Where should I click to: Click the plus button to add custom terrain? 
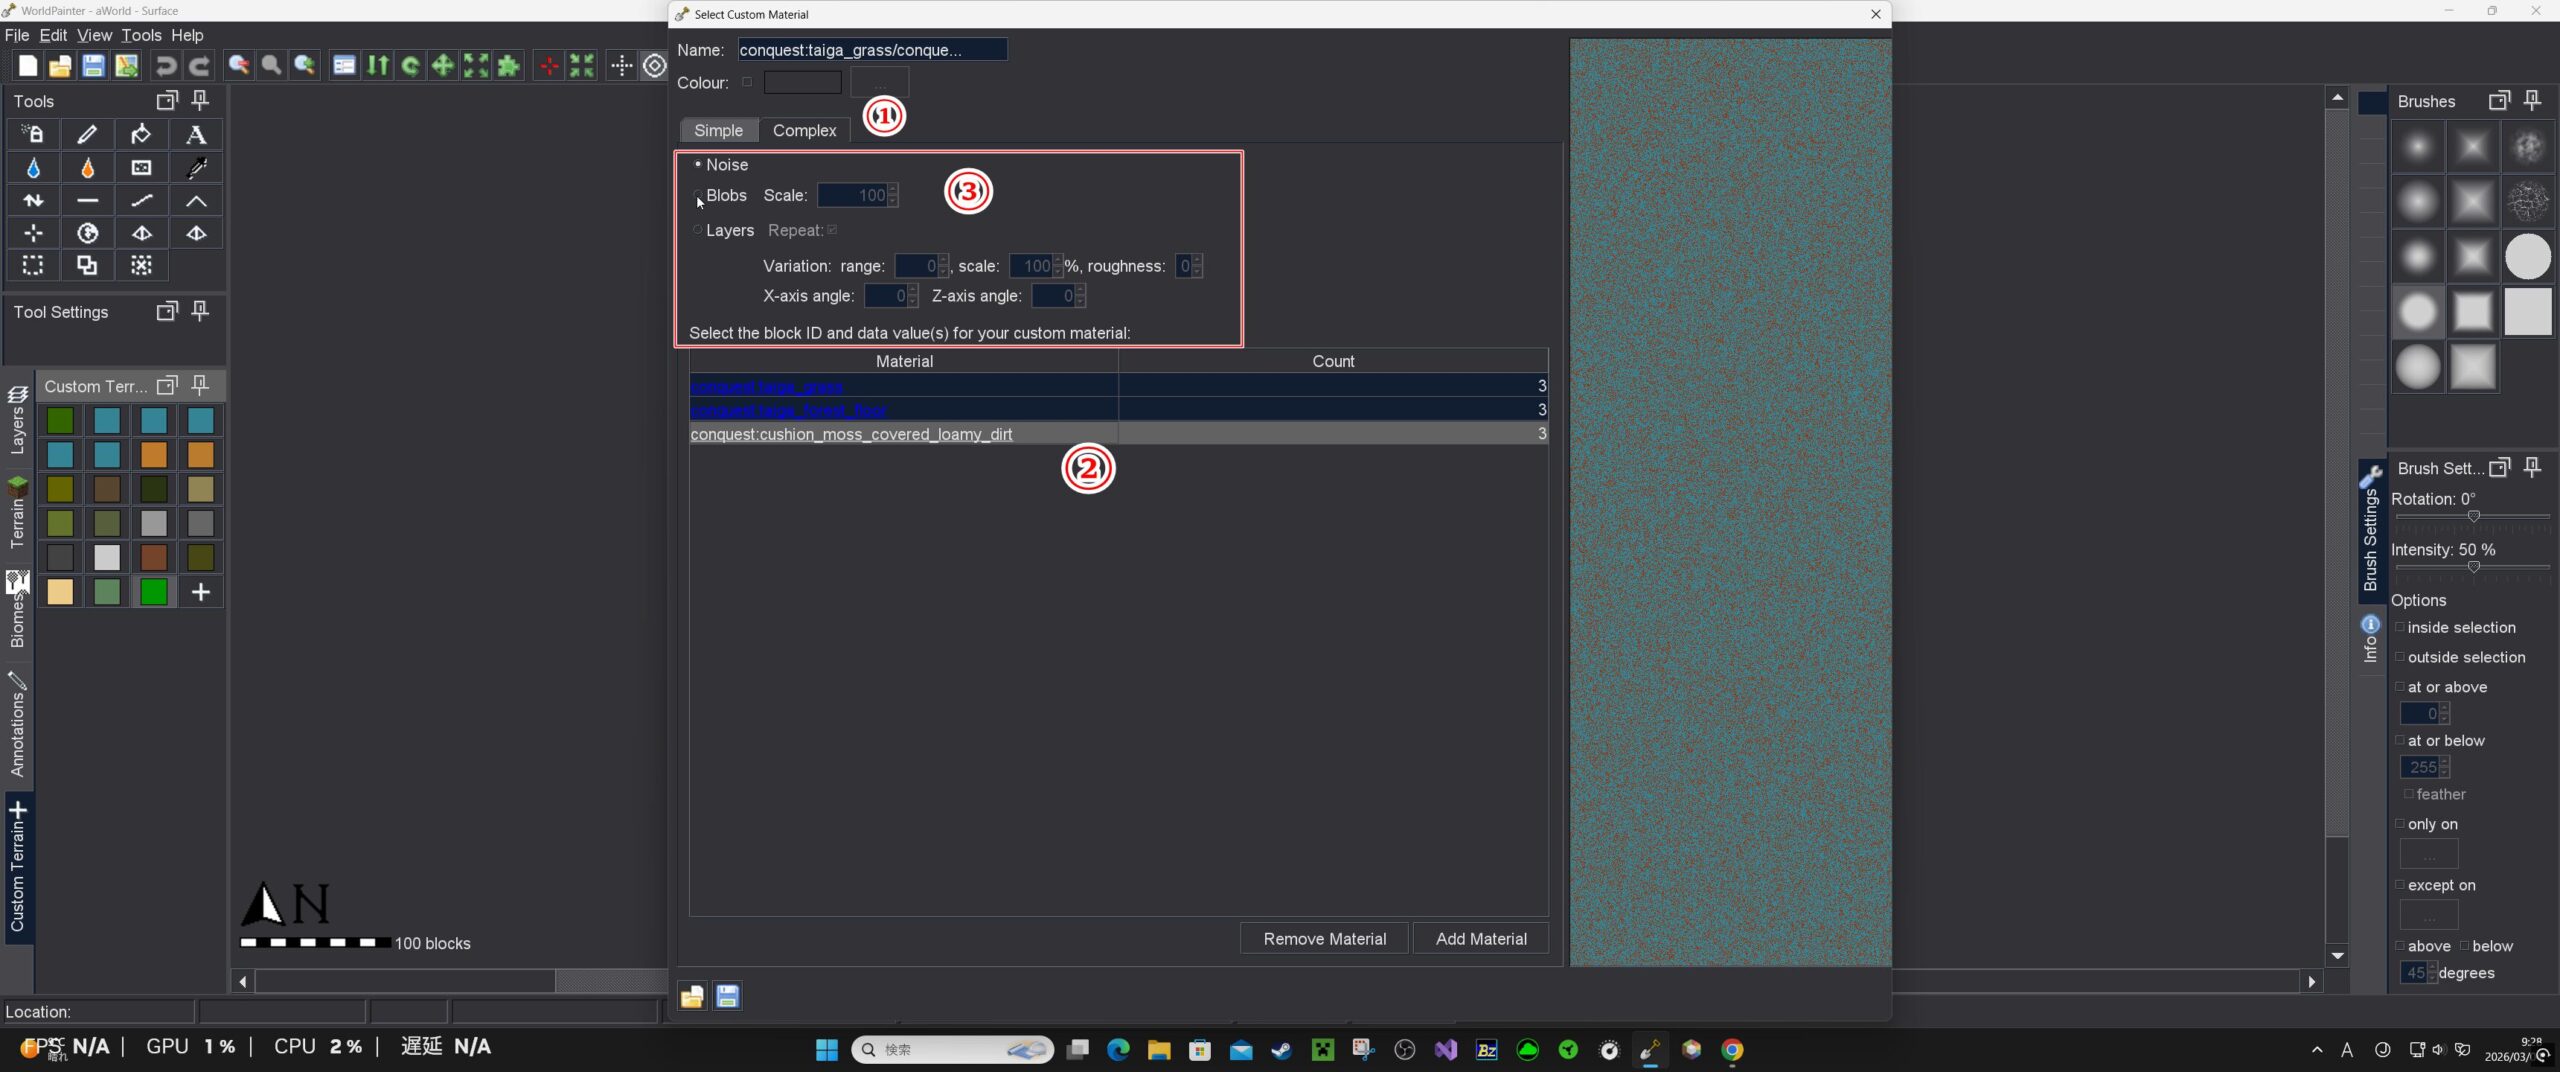click(200, 592)
